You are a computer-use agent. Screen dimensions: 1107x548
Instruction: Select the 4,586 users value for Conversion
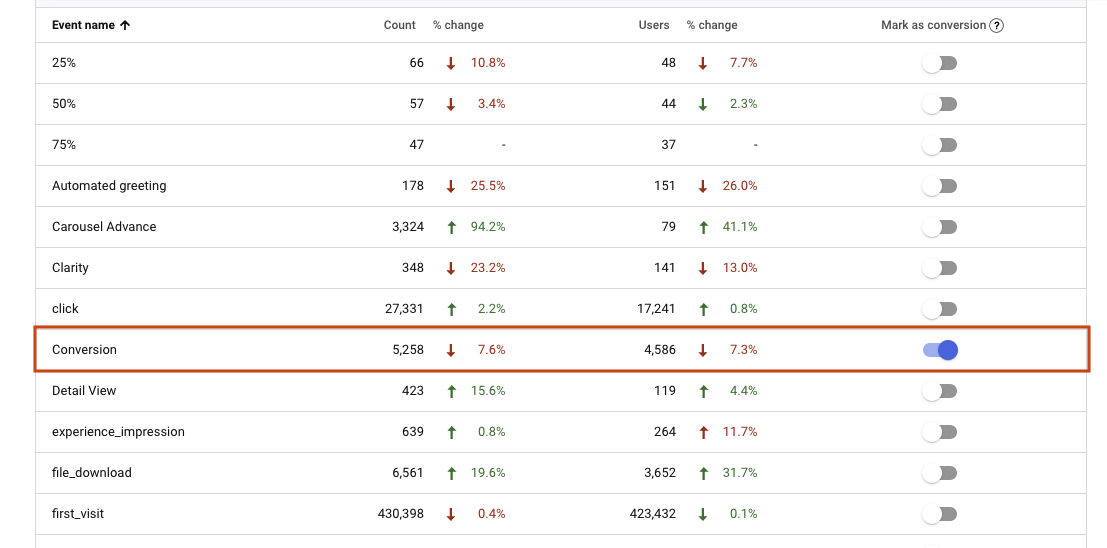(x=659, y=350)
